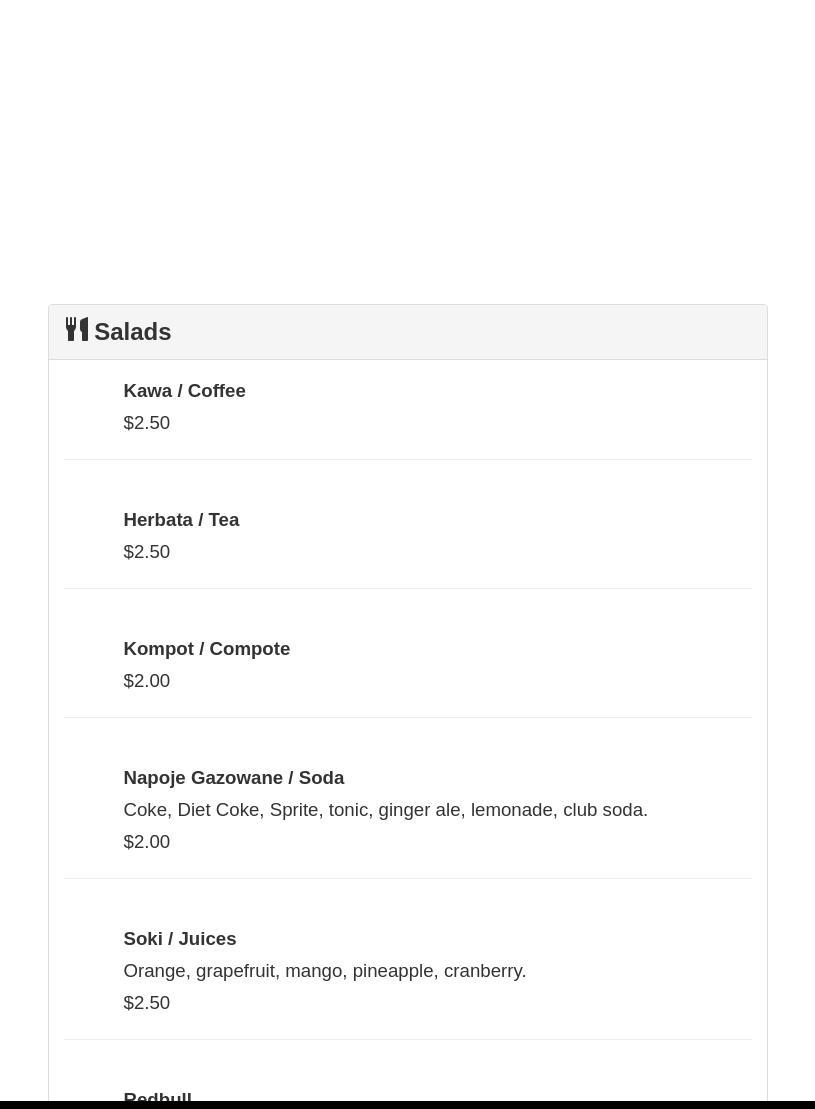Click the black bar at the page bottom
The height and width of the screenshot is (1109, 815).
(407, 1105)
